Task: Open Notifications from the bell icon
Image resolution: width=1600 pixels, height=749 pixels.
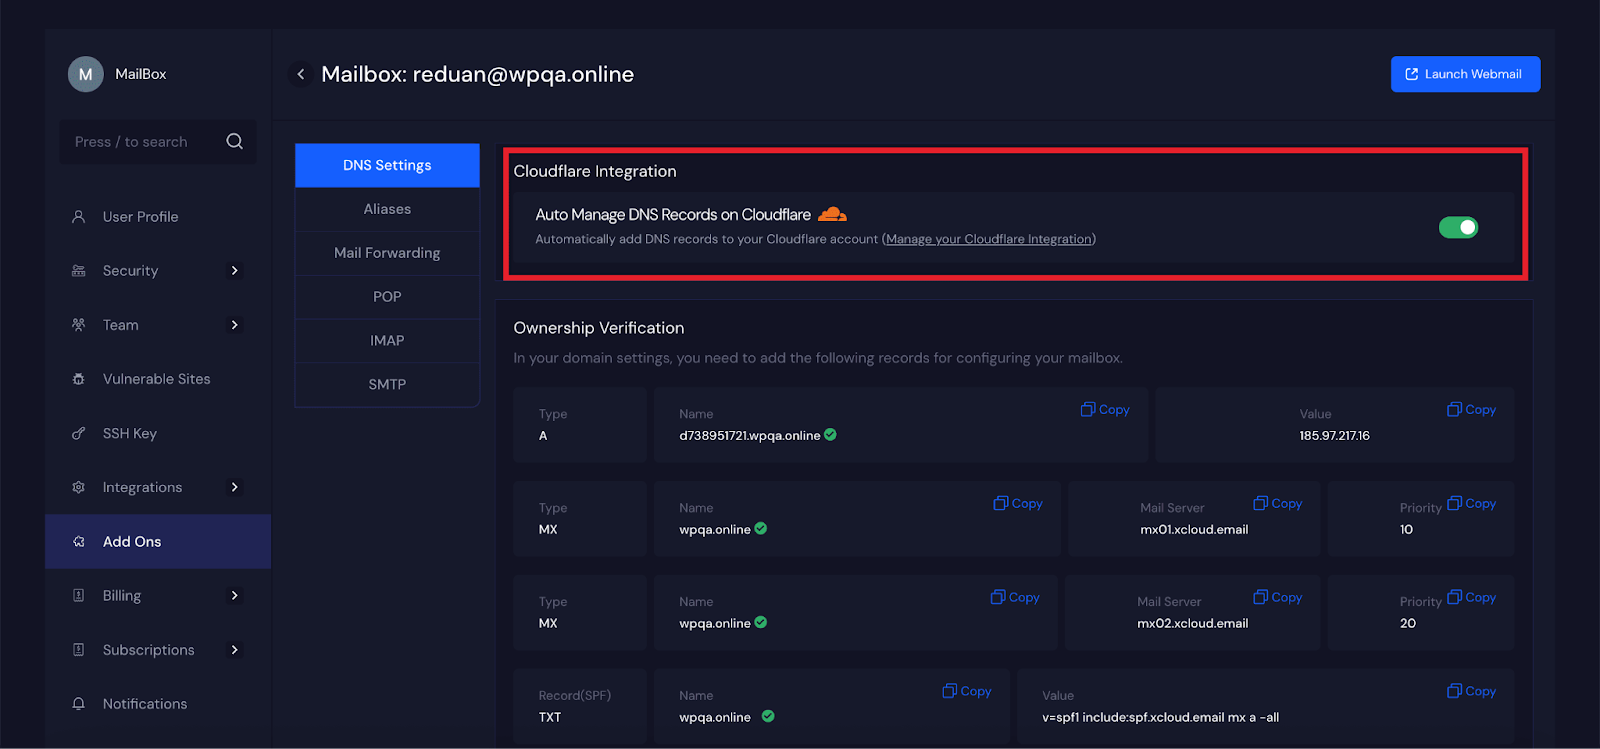Action: (79, 704)
